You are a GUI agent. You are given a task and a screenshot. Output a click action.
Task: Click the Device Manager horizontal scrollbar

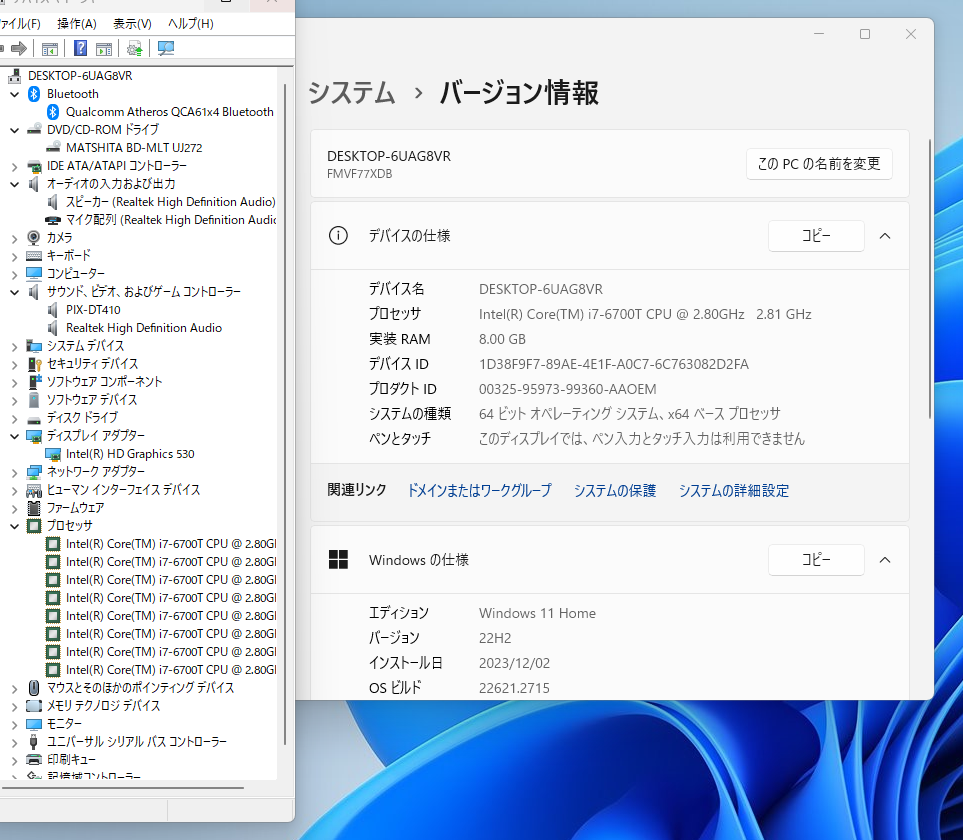(x=123, y=788)
